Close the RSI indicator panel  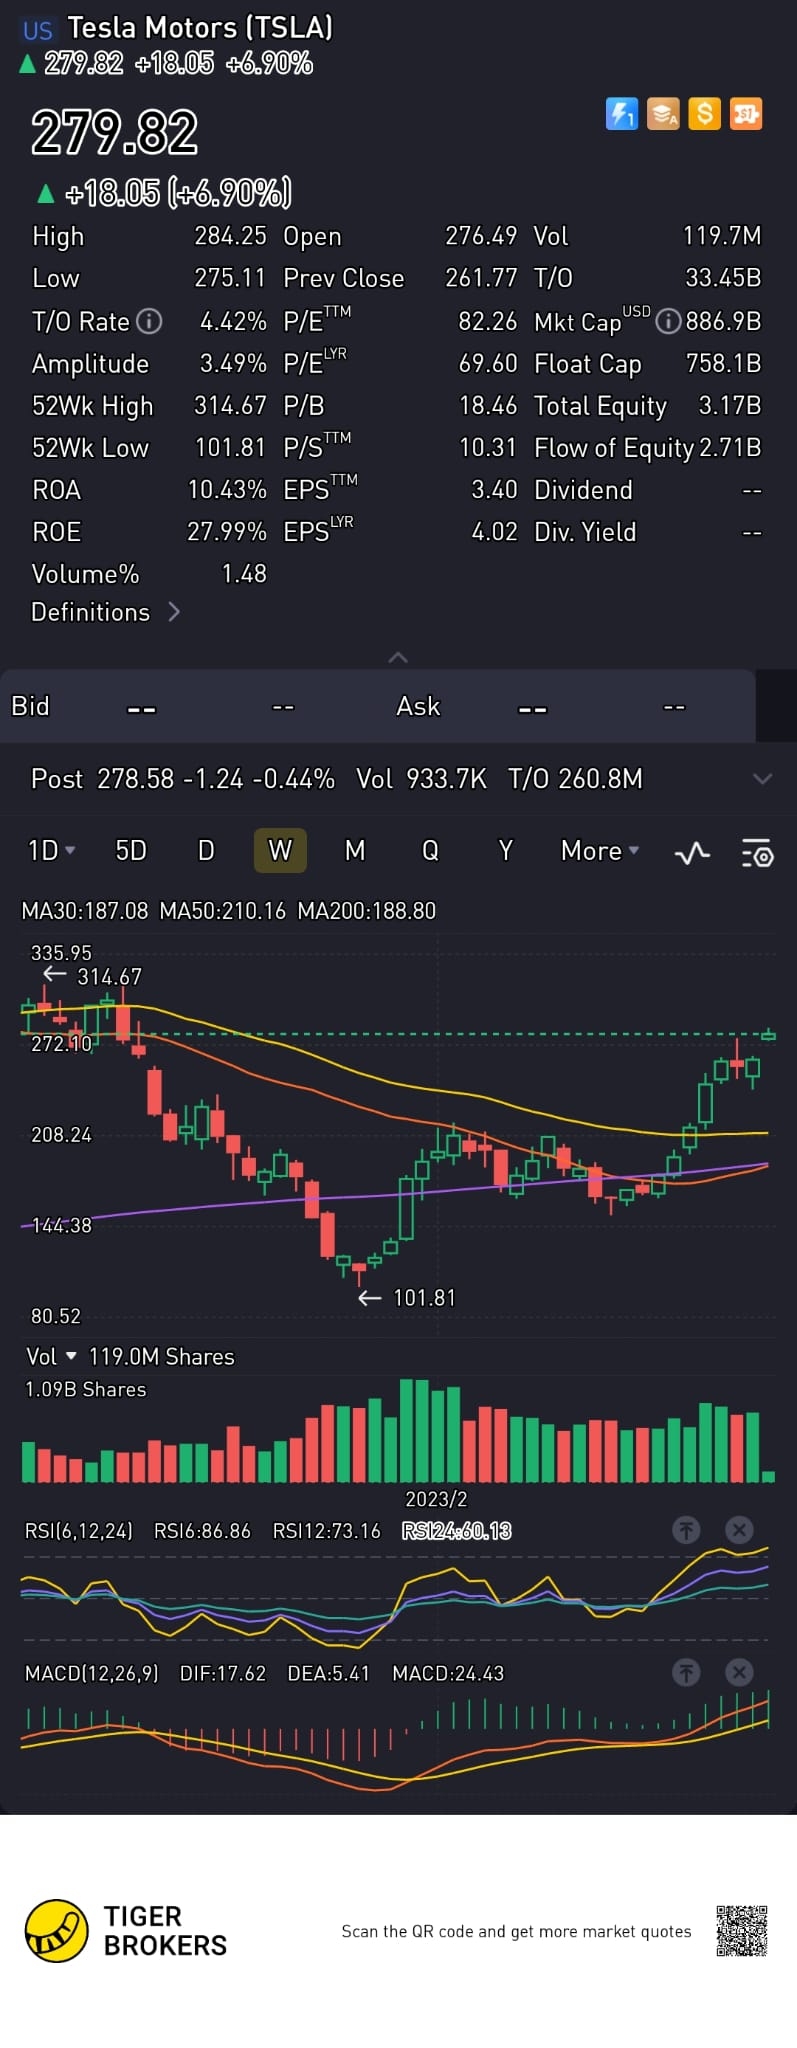(739, 1529)
